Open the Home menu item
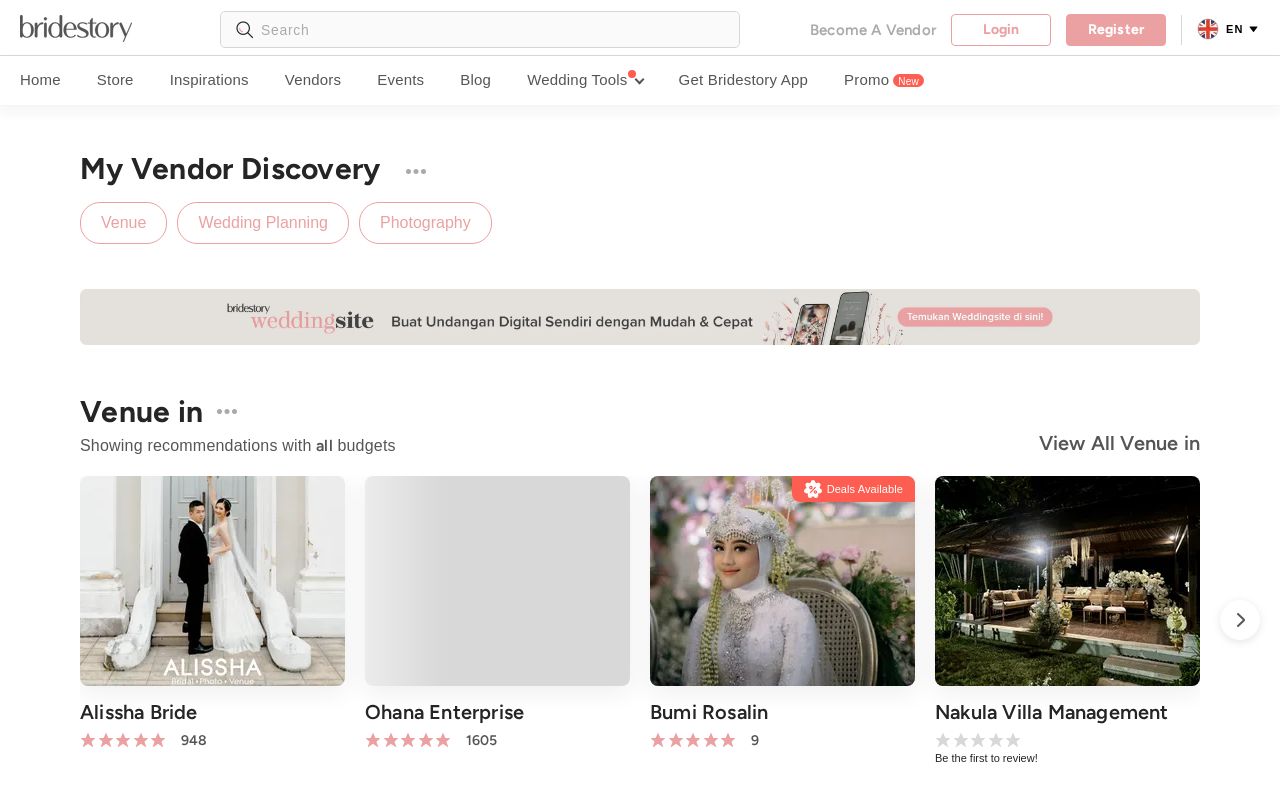Viewport: 1280px width, 800px height. (40, 80)
